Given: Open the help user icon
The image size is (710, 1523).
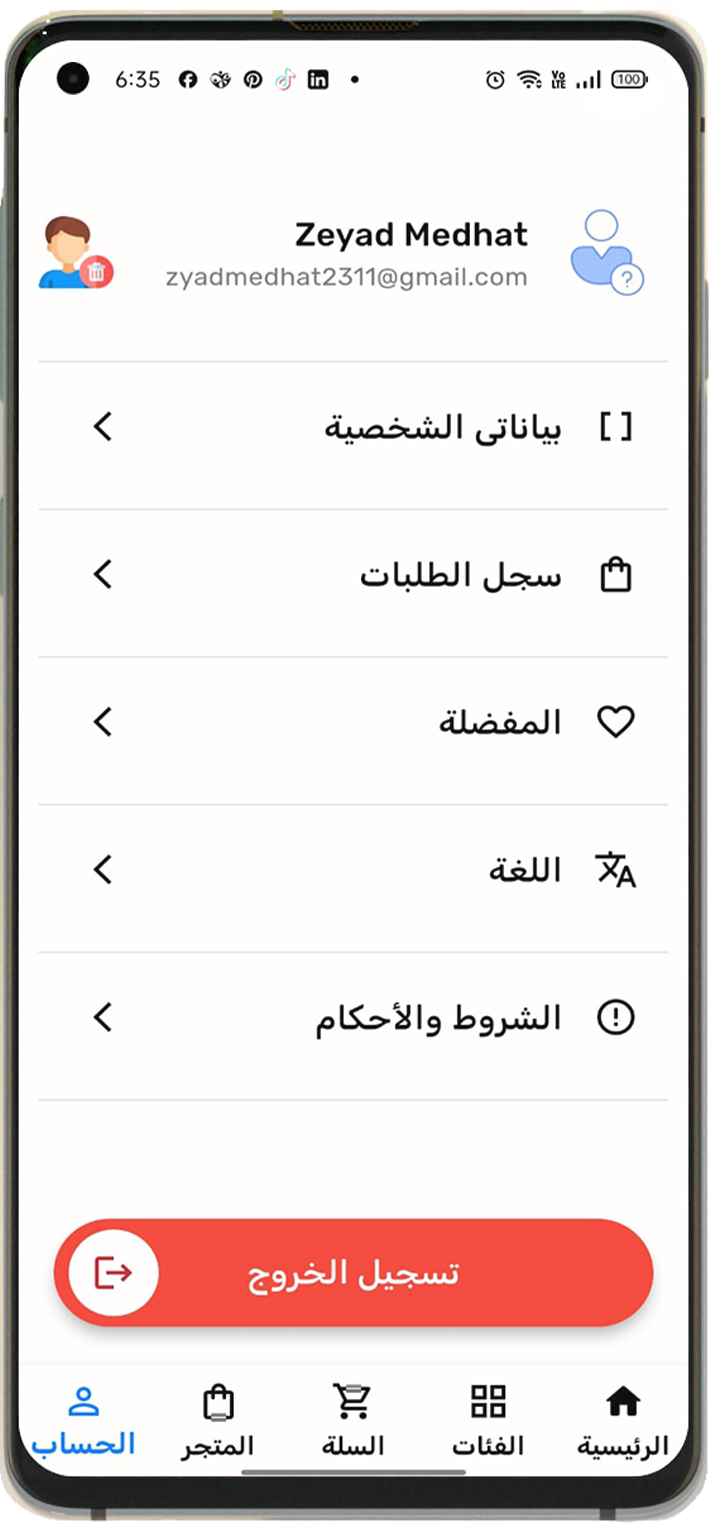Looking at the screenshot, I should tap(606, 253).
